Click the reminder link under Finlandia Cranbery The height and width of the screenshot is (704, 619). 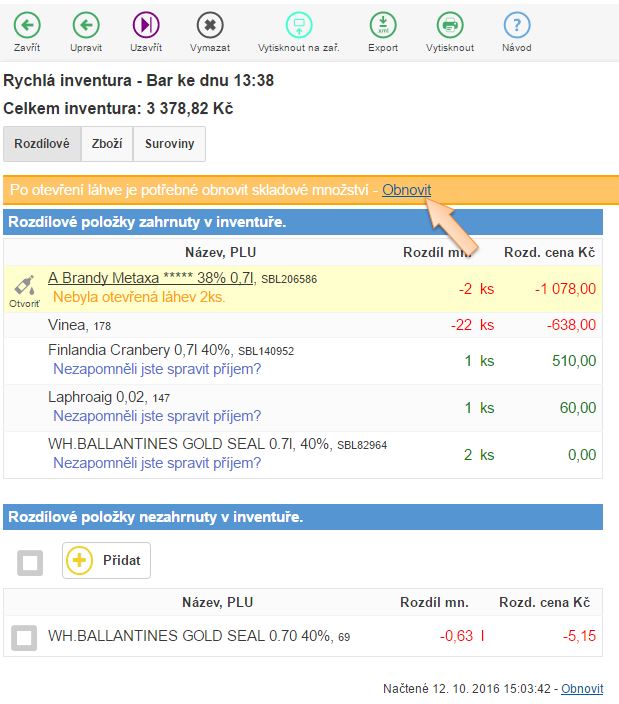pos(157,369)
